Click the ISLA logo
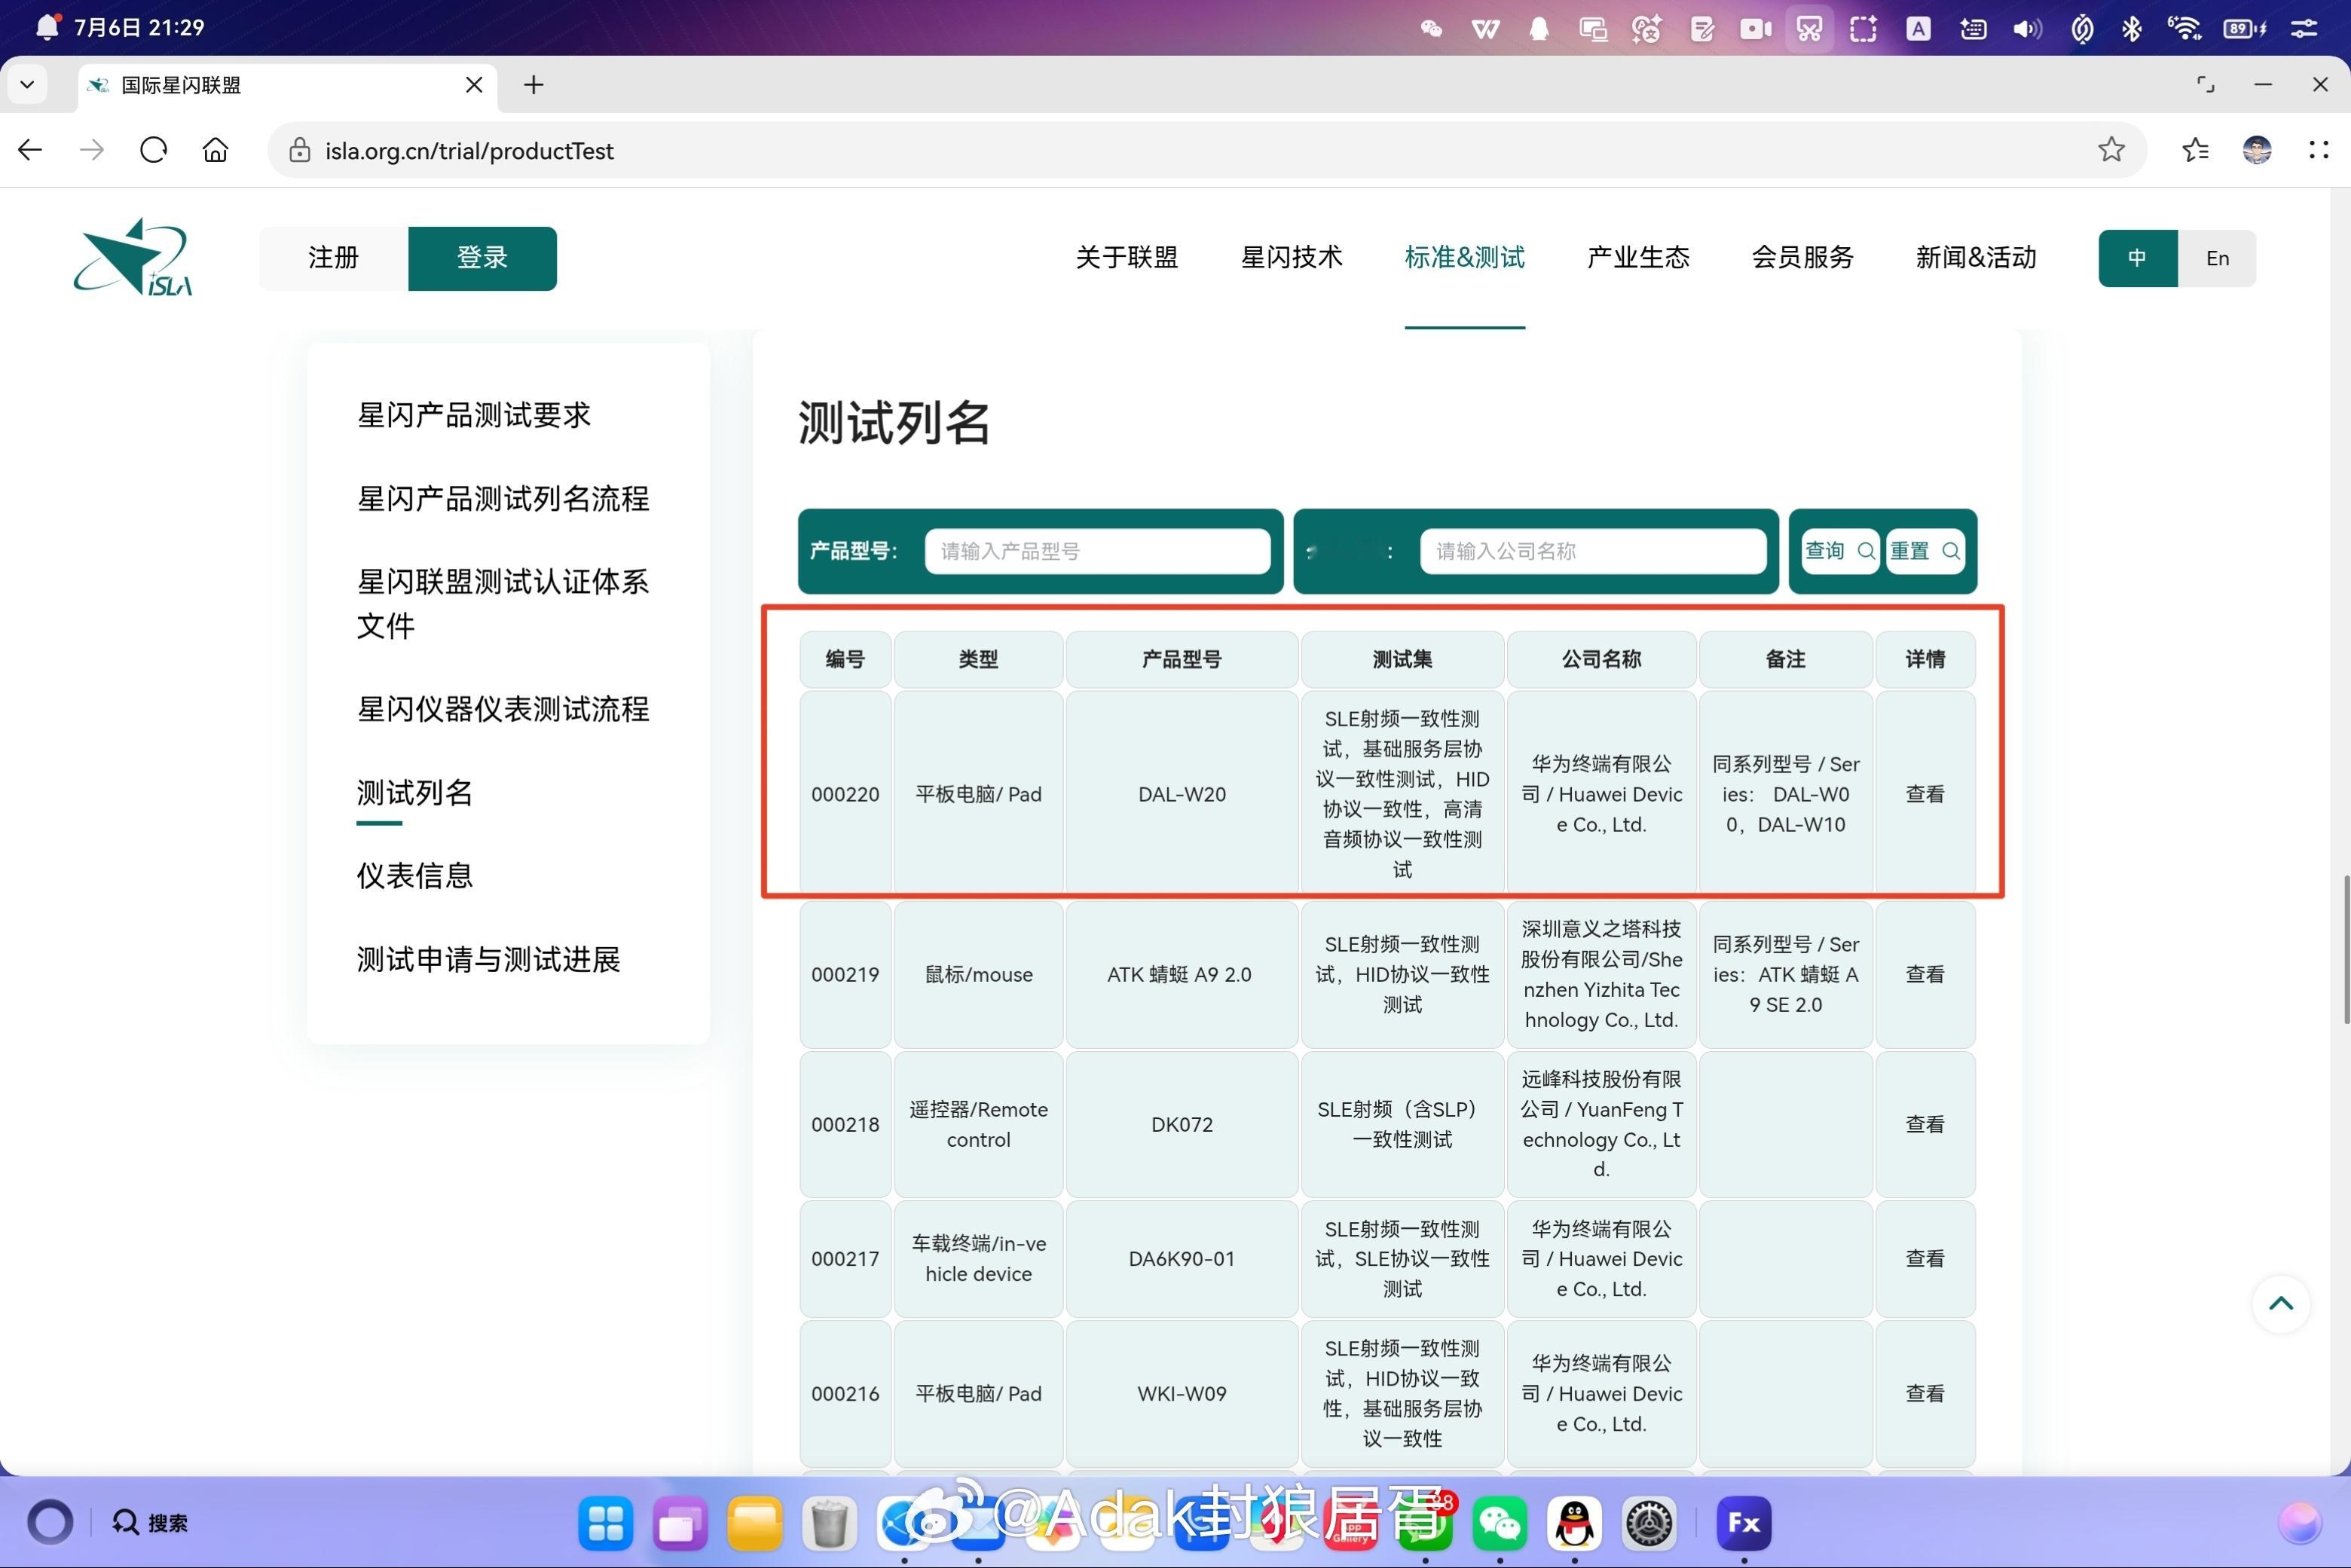This screenshot has height=1568, width=2351. (133, 257)
